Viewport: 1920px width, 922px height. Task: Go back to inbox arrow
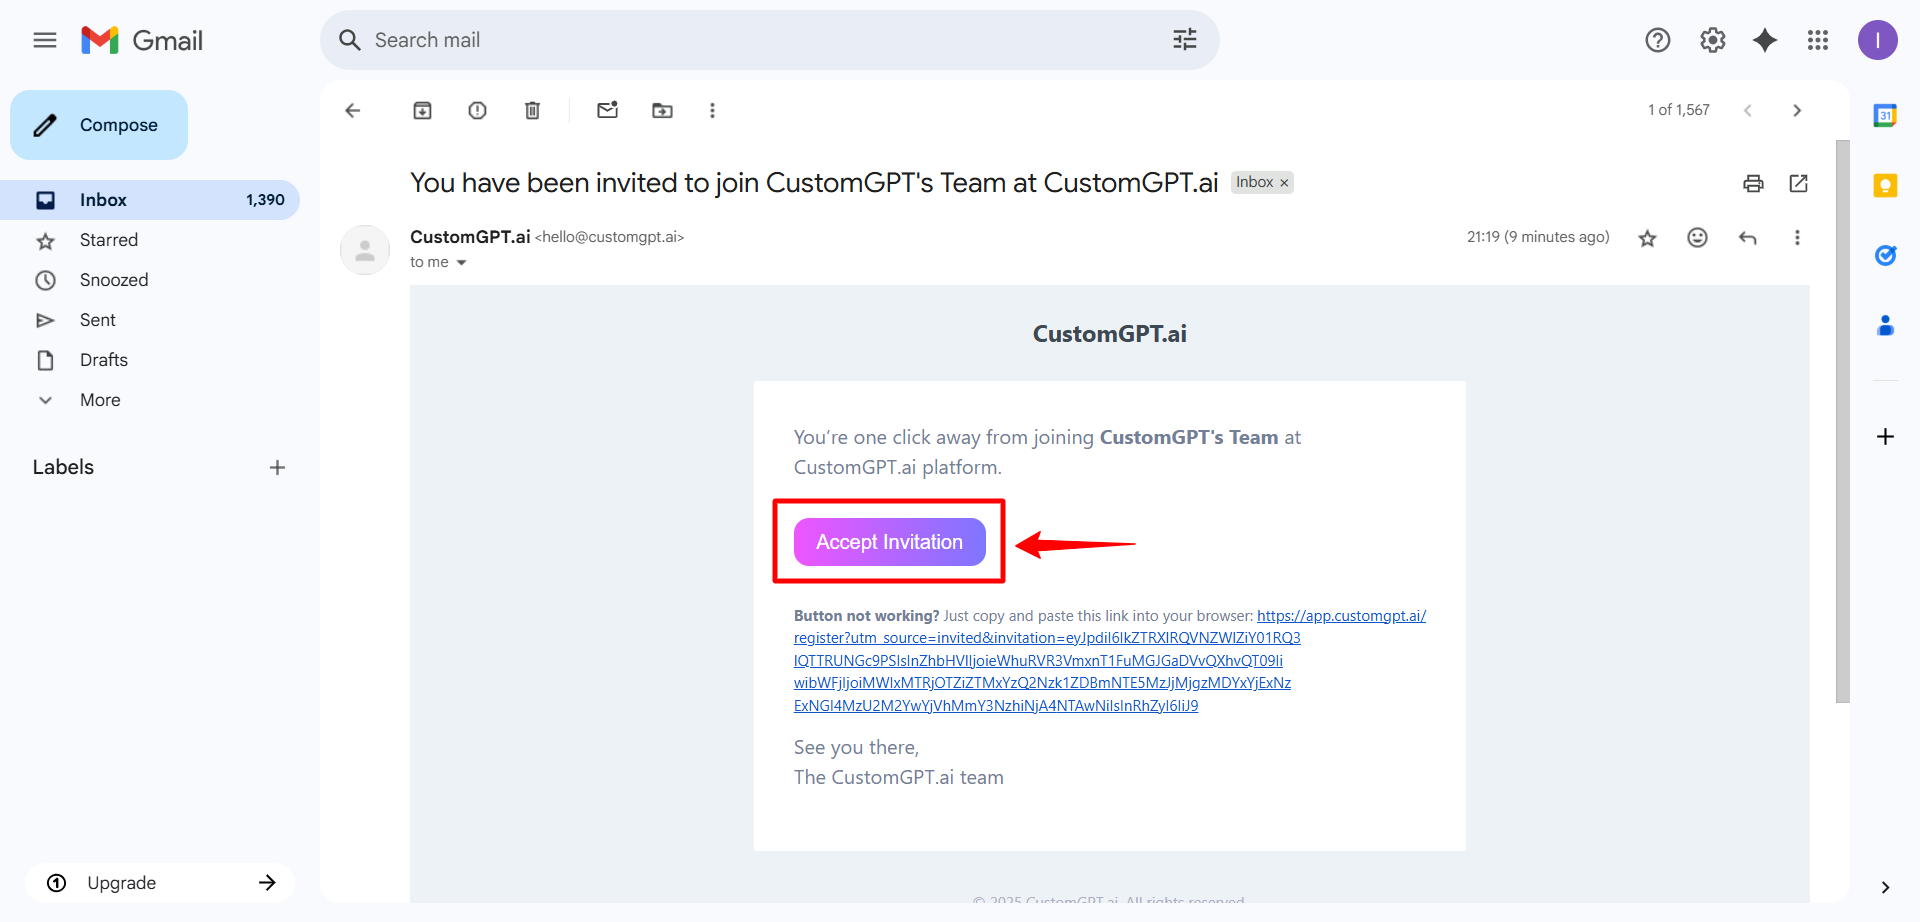(352, 110)
